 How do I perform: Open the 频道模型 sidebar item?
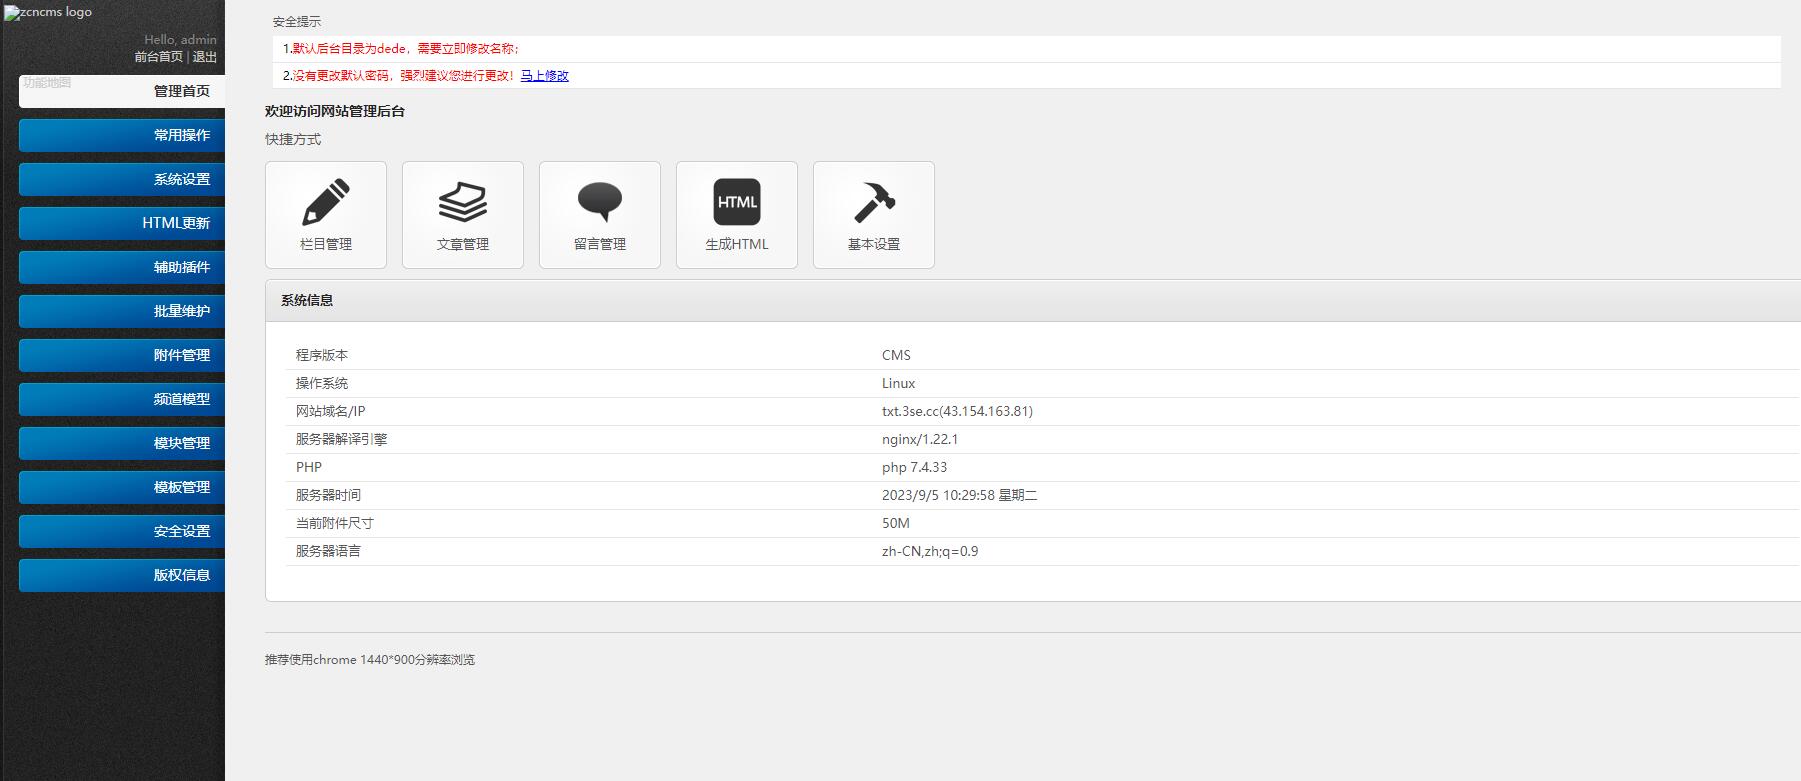point(181,399)
